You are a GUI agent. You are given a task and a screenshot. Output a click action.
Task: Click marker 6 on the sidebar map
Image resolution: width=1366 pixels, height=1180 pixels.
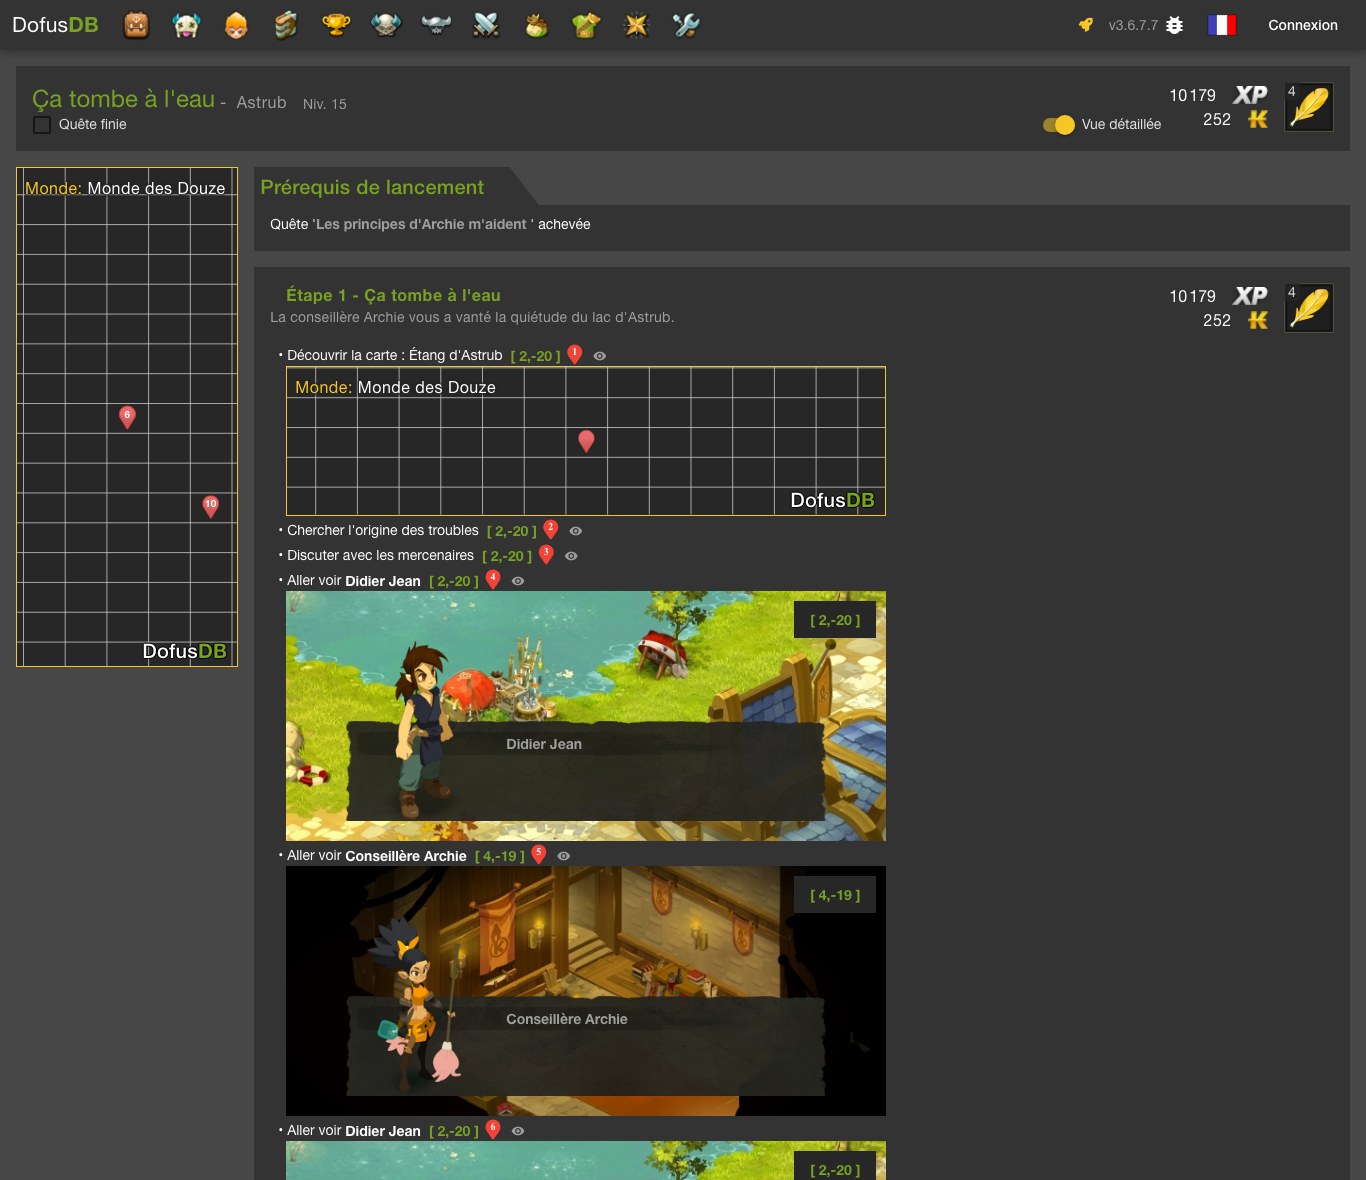click(127, 417)
